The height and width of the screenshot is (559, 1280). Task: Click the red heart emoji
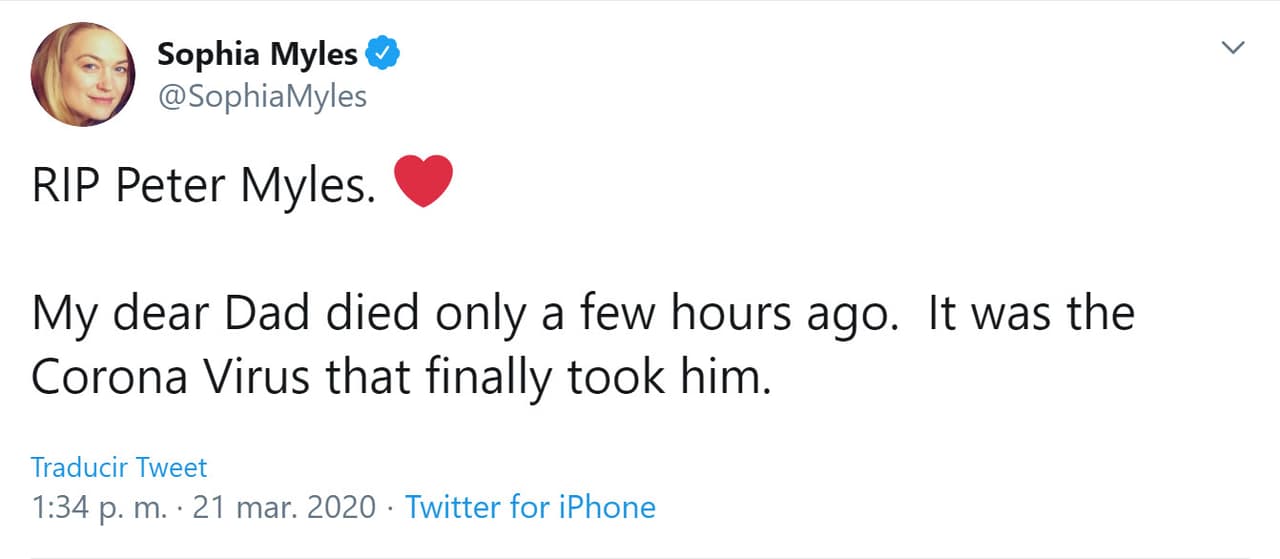click(x=424, y=182)
